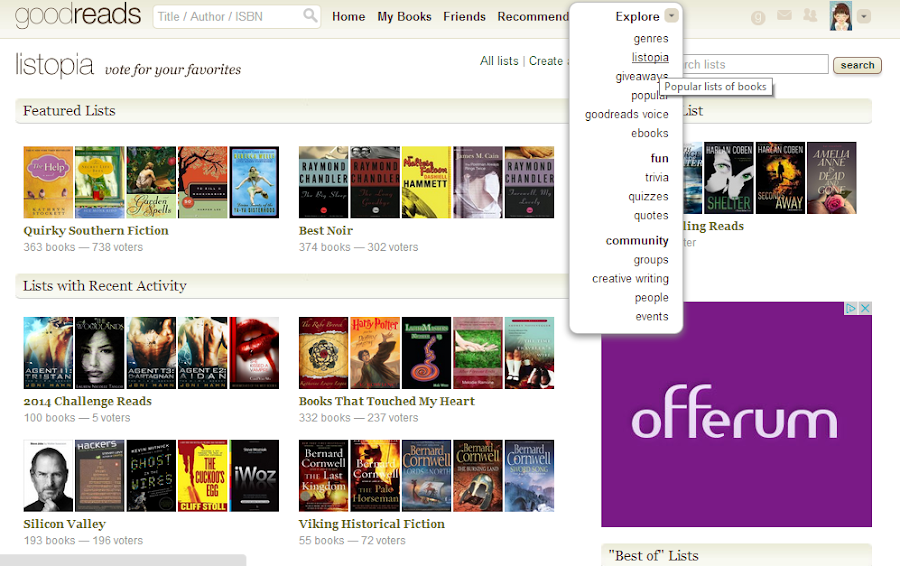
Task: Open creative writing in Explore menu
Action: click(630, 278)
